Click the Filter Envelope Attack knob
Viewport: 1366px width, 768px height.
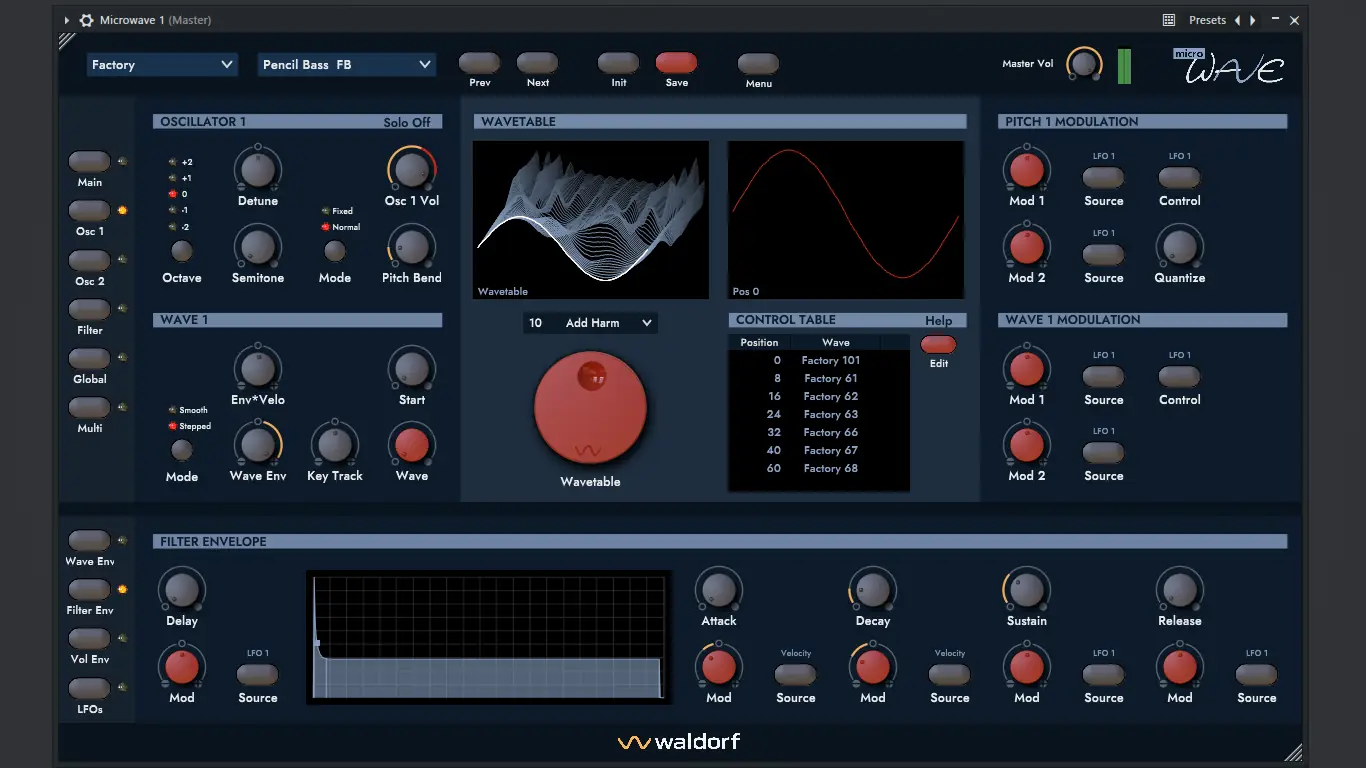tap(719, 589)
